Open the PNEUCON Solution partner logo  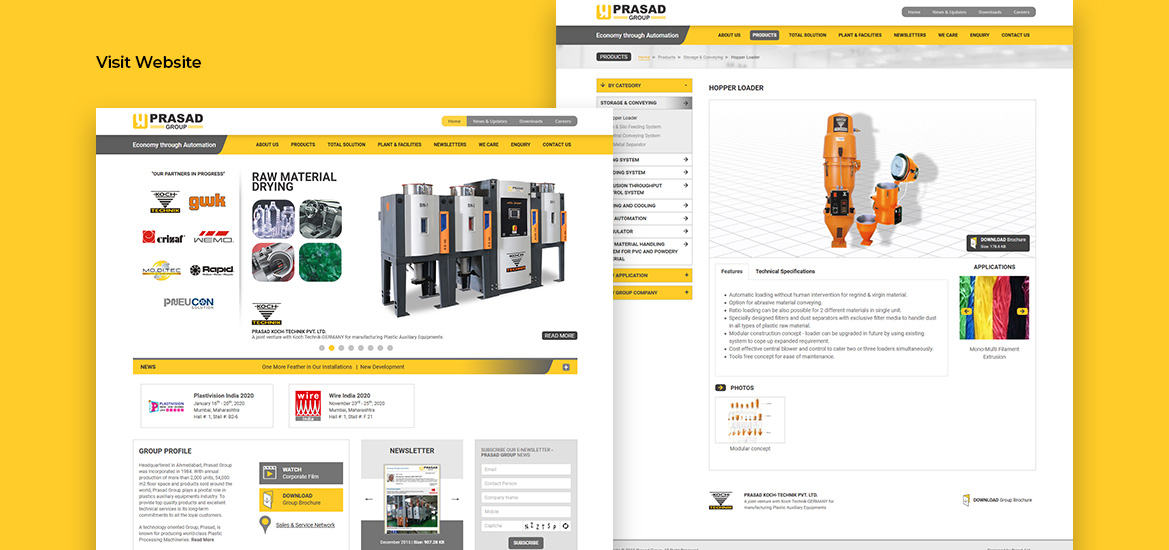coord(189,303)
